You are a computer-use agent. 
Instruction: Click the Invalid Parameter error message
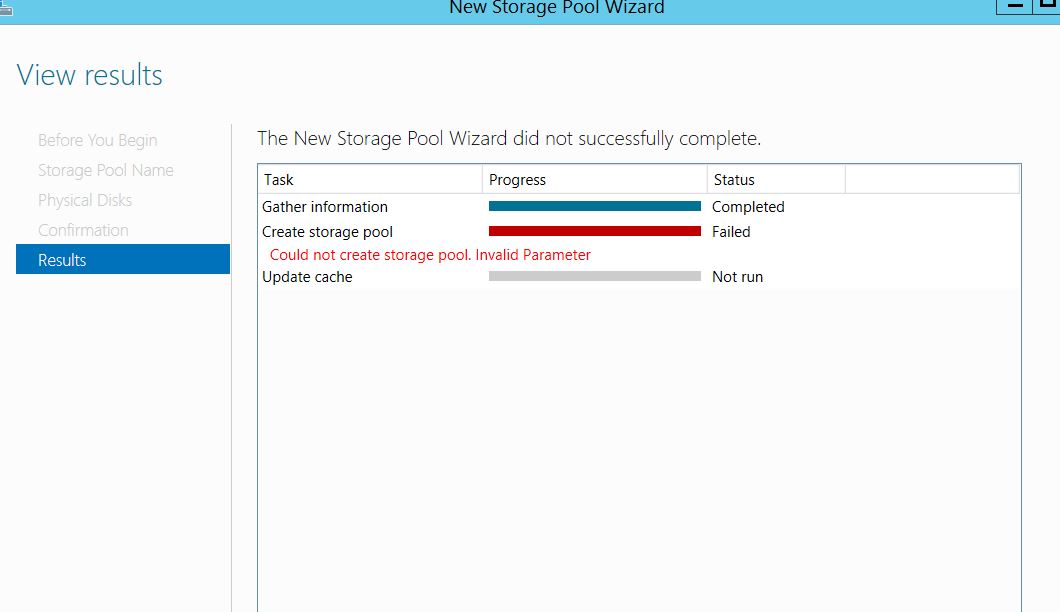pyautogui.click(x=430, y=255)
